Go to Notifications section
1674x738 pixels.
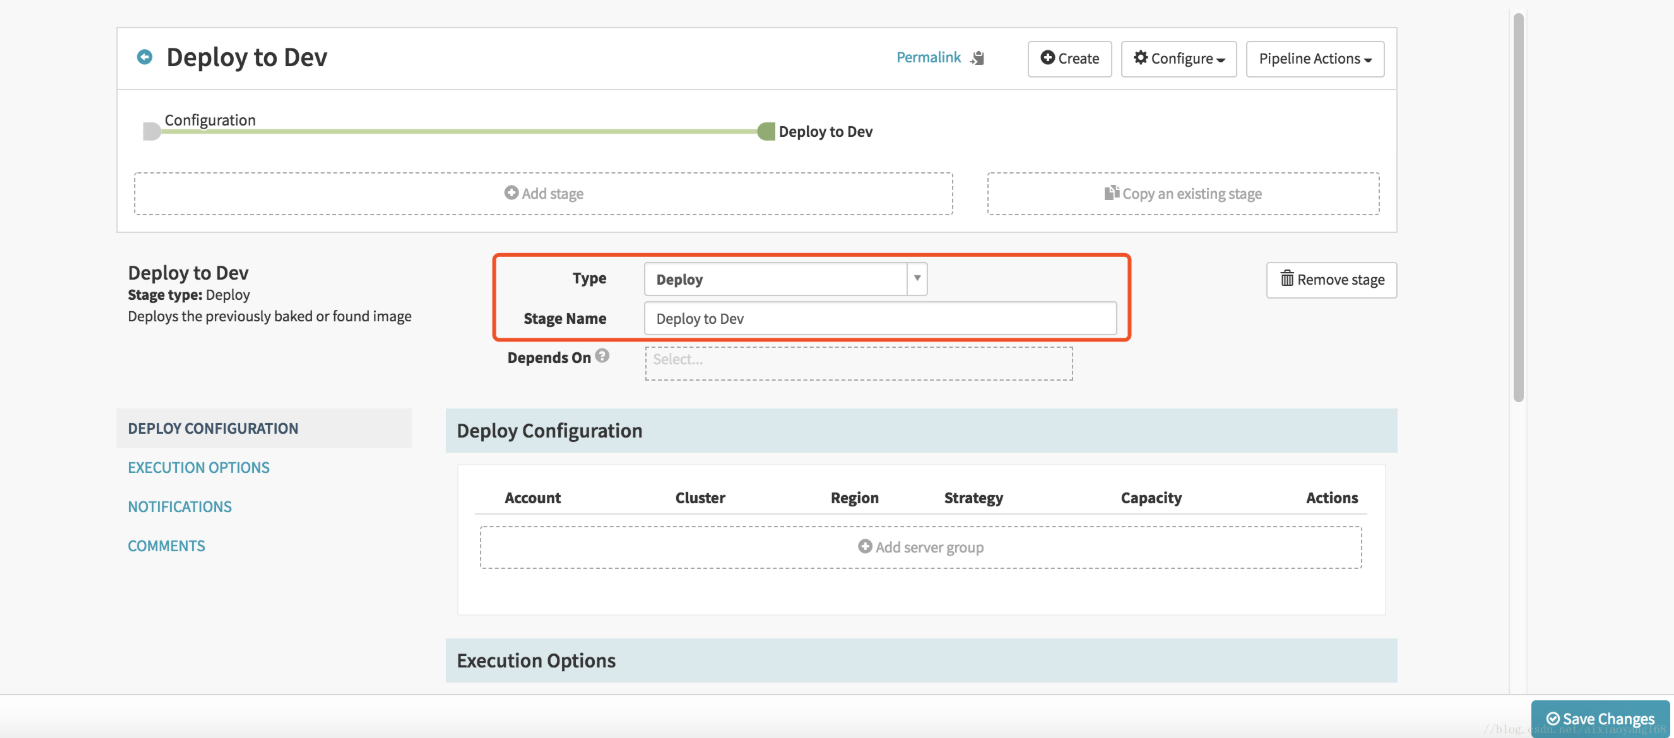click(180, 507)
